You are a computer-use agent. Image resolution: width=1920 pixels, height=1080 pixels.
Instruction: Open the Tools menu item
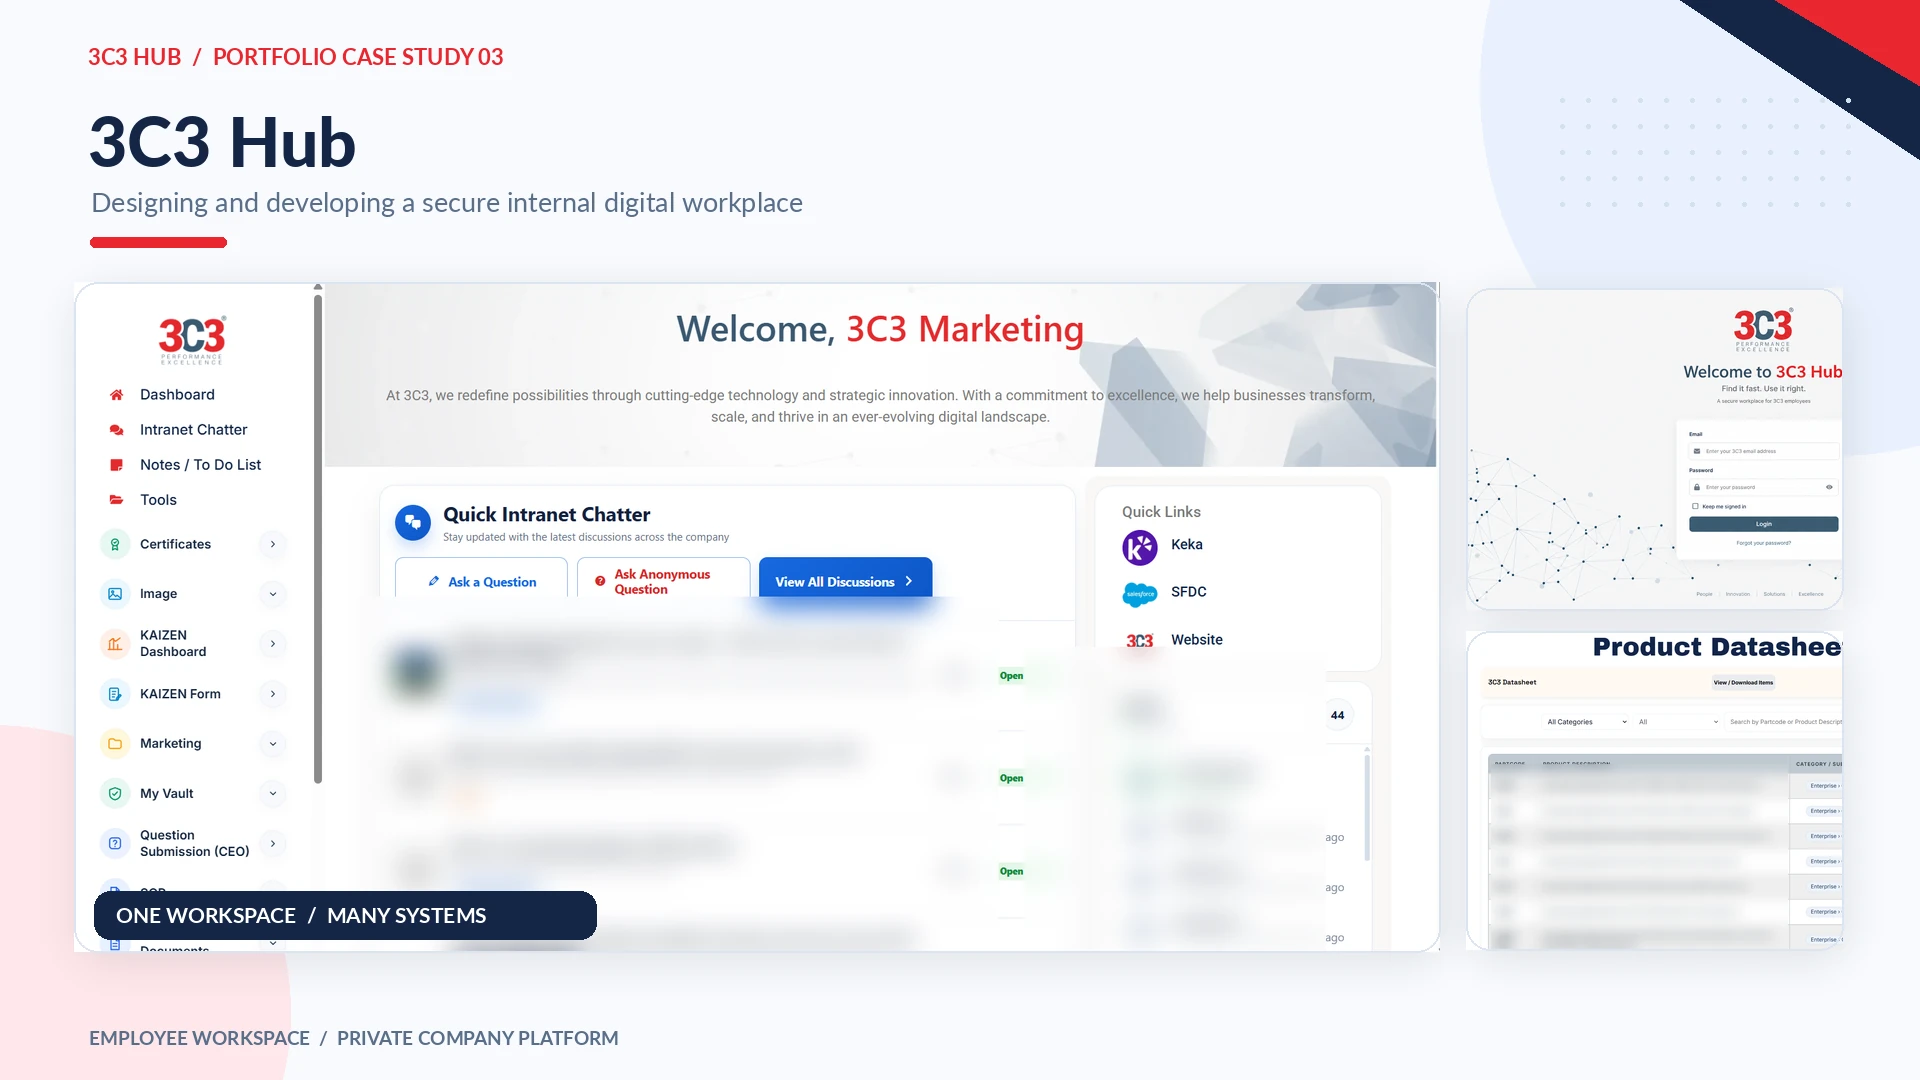tap(158, 500)
